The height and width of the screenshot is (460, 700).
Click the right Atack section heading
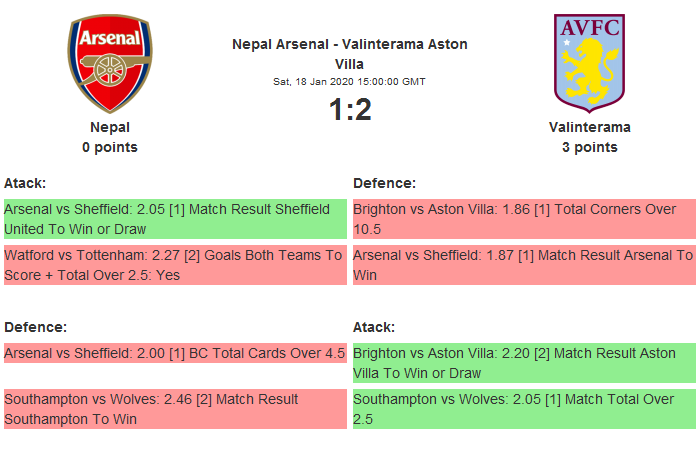(x=374, y=327)
